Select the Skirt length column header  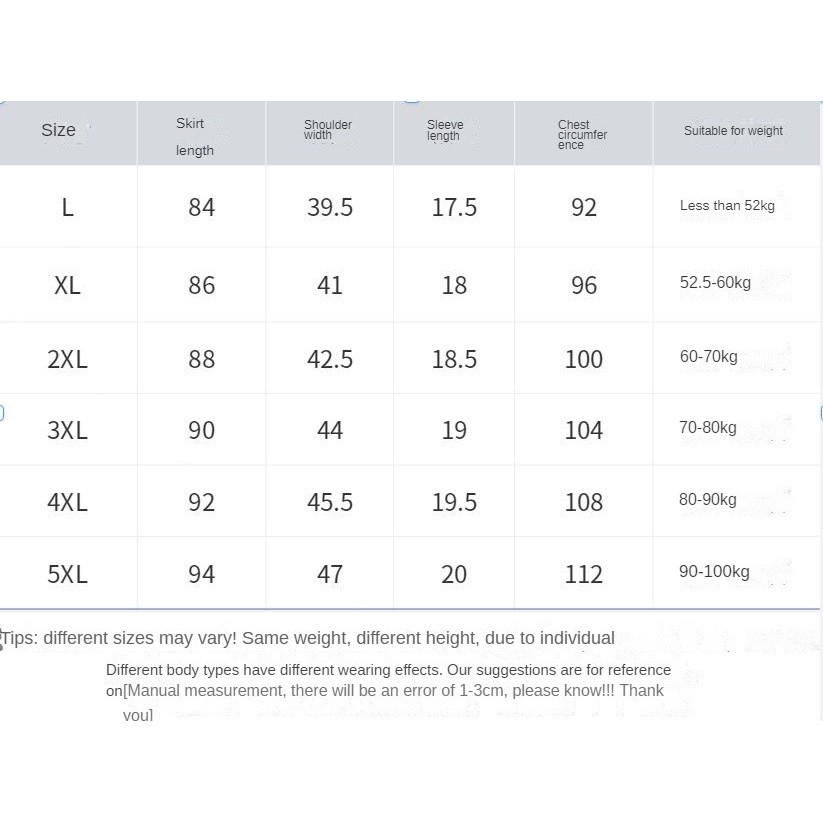194,136
